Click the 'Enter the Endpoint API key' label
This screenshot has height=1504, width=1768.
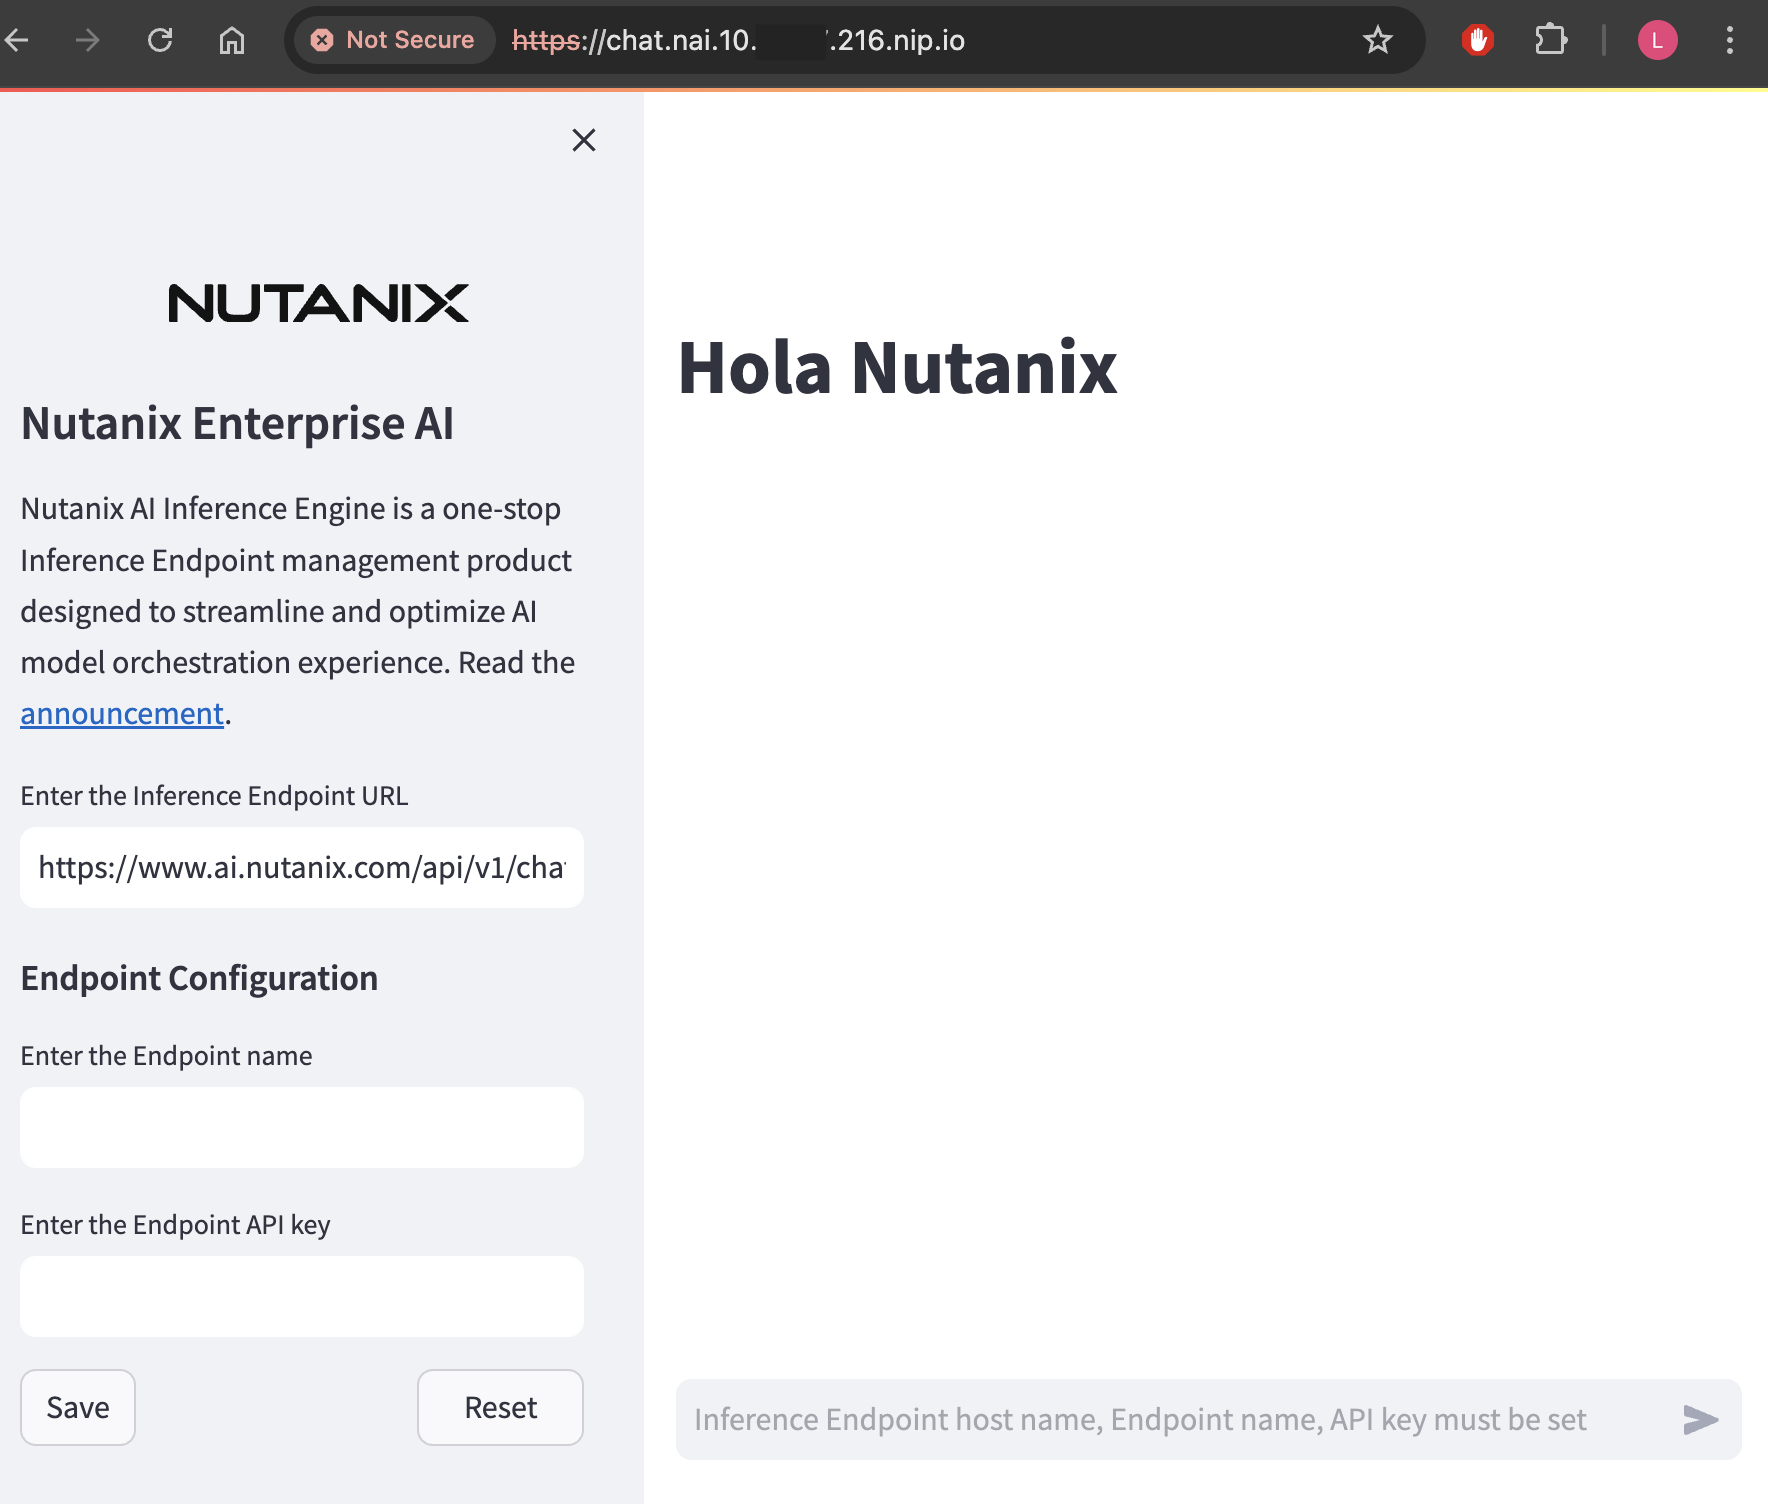(x=175, y=1225)
